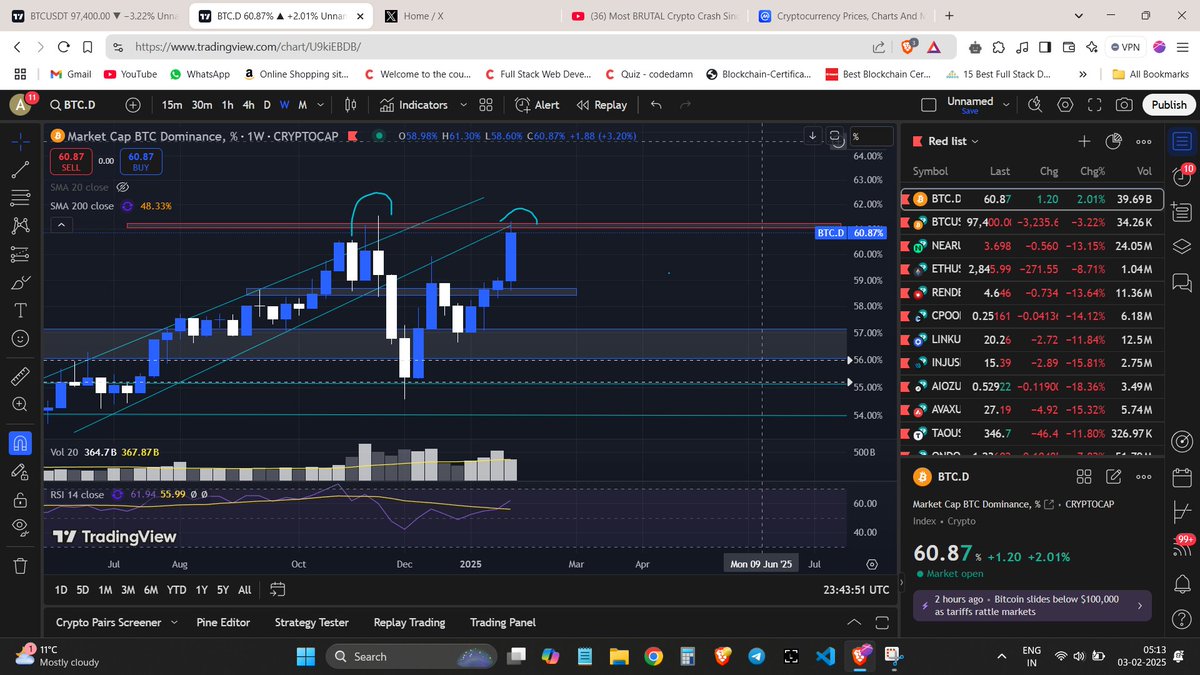Open the candlestick chart style menu
This screenshot has width=1200, height=675.
(351, 104)
